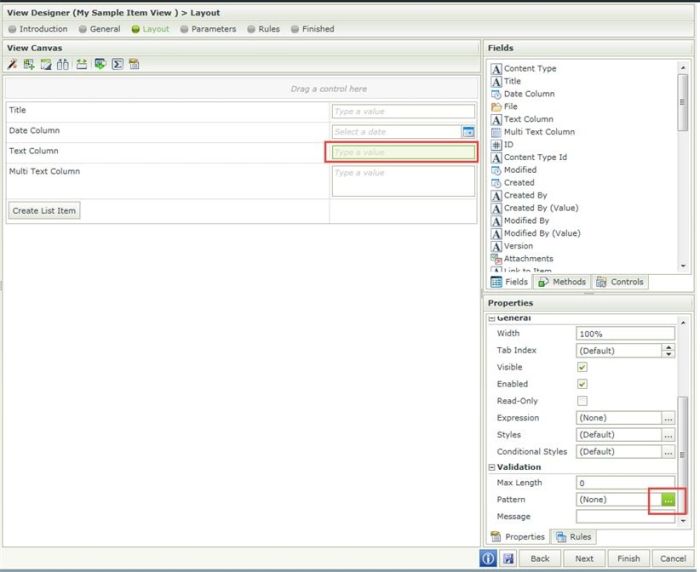Image resolution: width=700 pixels, height=572 pixels.
Task: Collapse the Validation section
Action: pos(492,467)
